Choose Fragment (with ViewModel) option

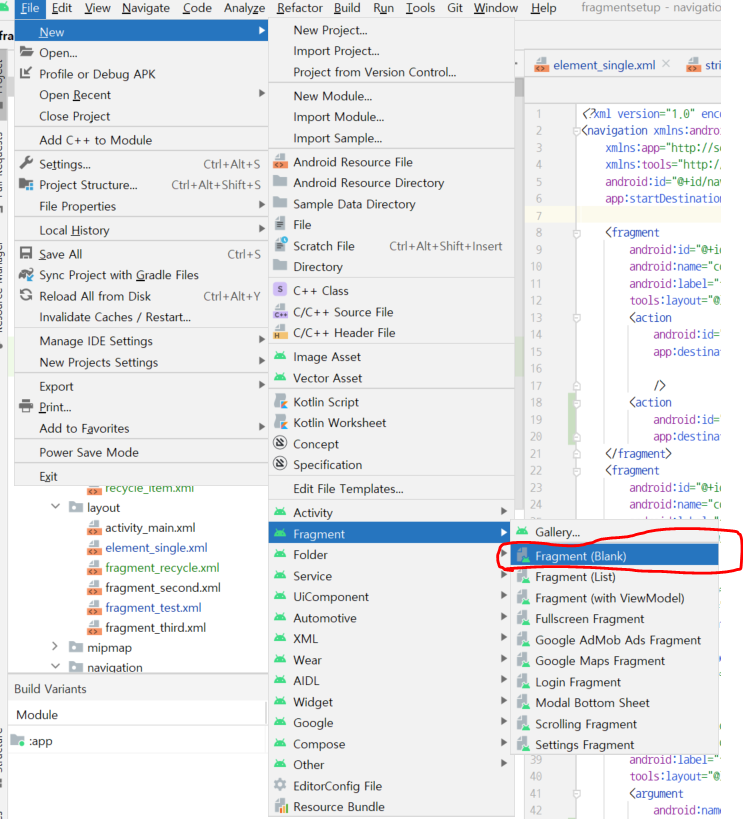click(614, 598)
